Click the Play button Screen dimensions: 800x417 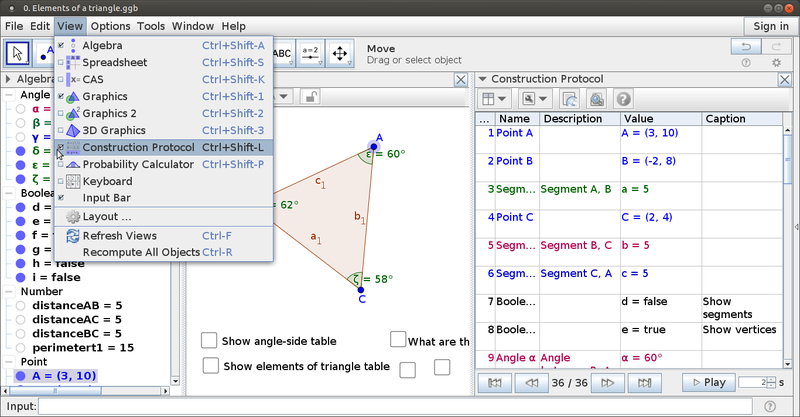click(709, 382)
